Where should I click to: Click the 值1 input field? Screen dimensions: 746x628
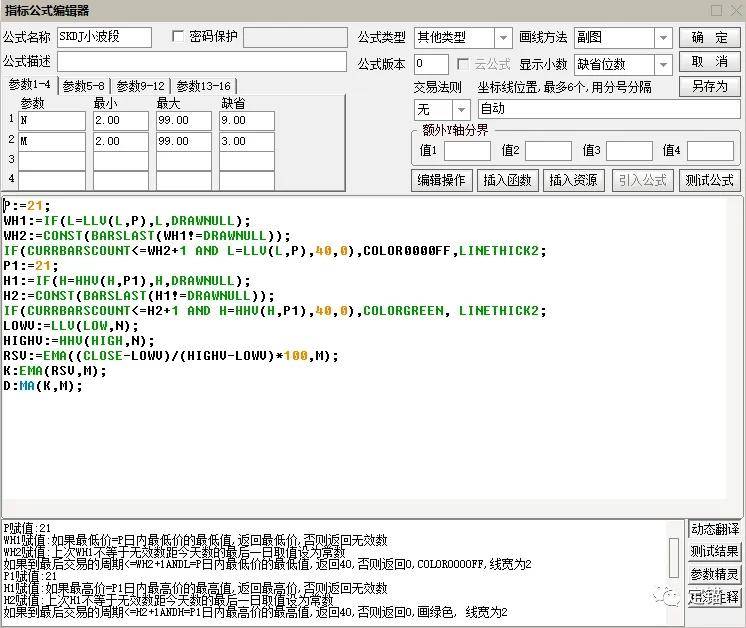467,151
